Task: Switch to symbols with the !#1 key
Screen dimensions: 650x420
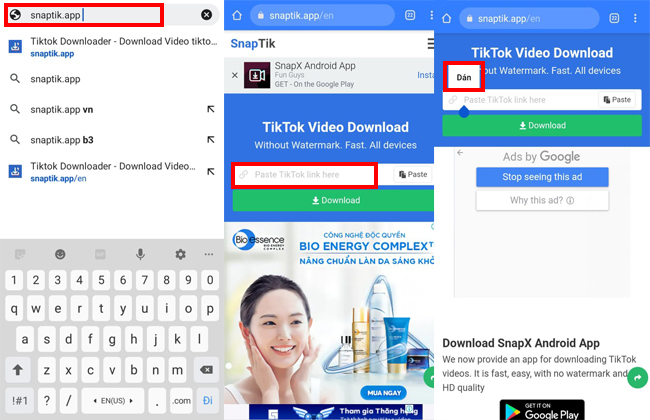Action: 19,401
